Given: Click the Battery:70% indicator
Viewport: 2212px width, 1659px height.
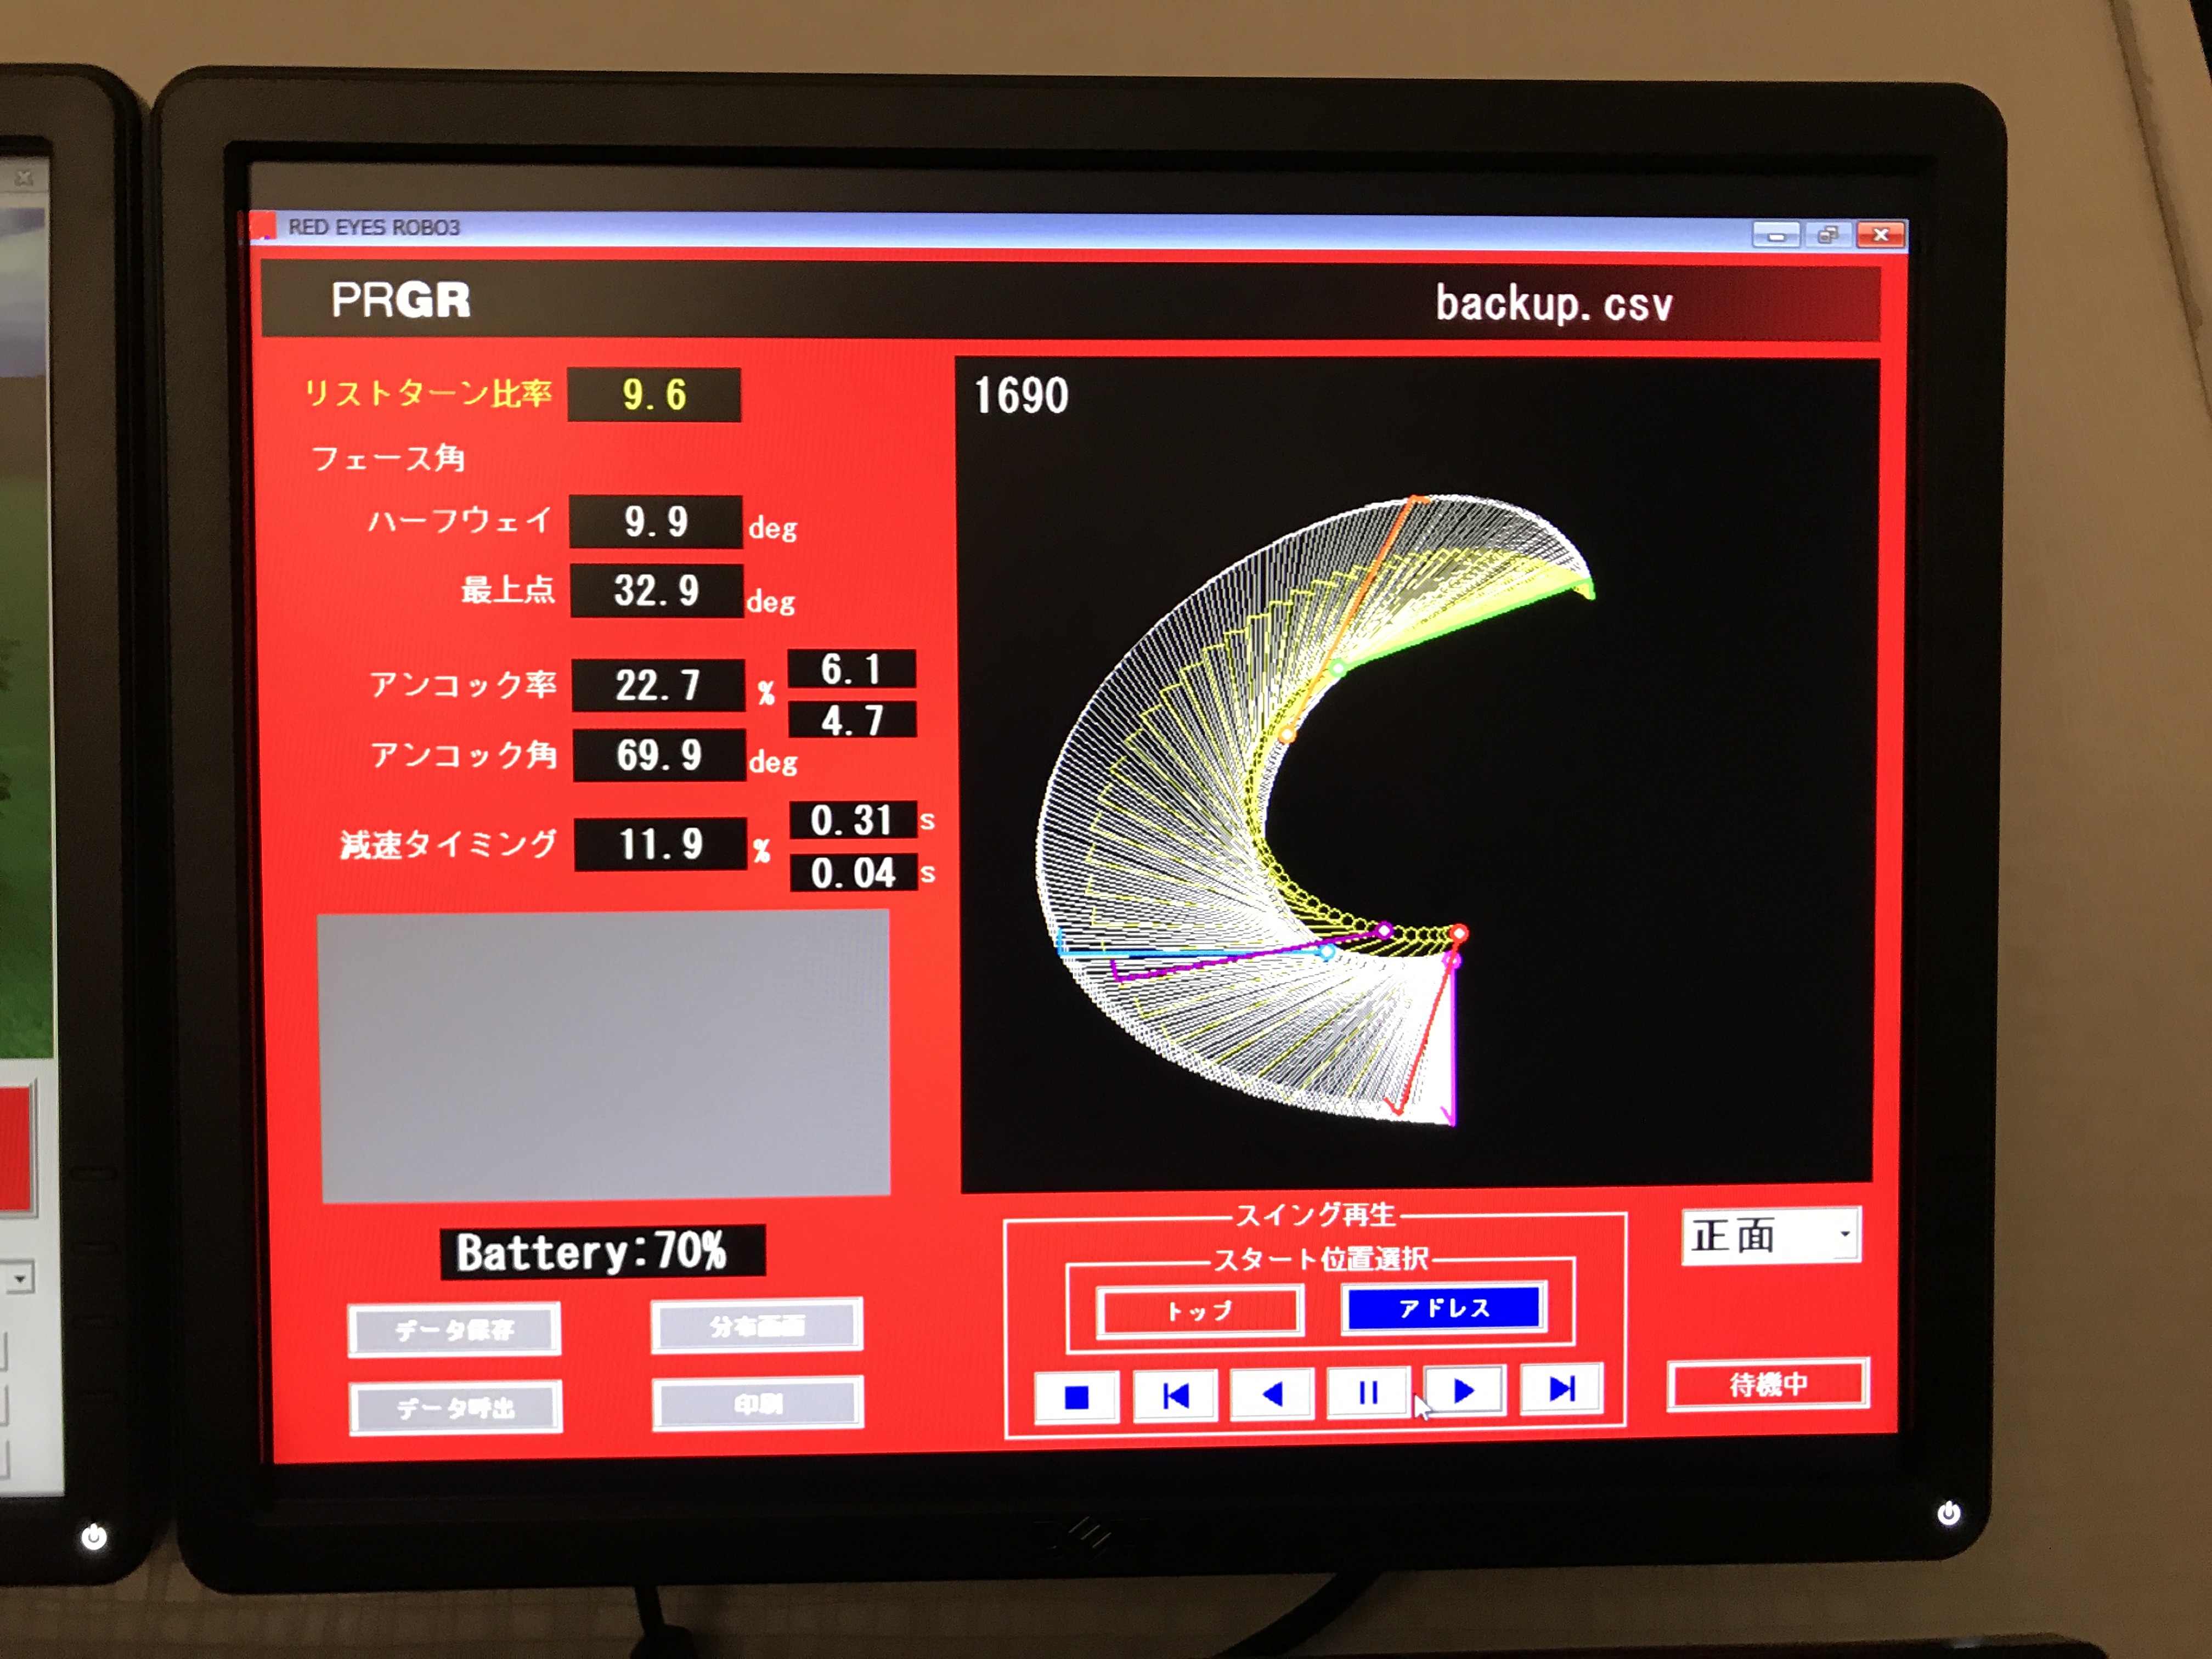Looking at the screenshot, I should (x=603, y=1251).
